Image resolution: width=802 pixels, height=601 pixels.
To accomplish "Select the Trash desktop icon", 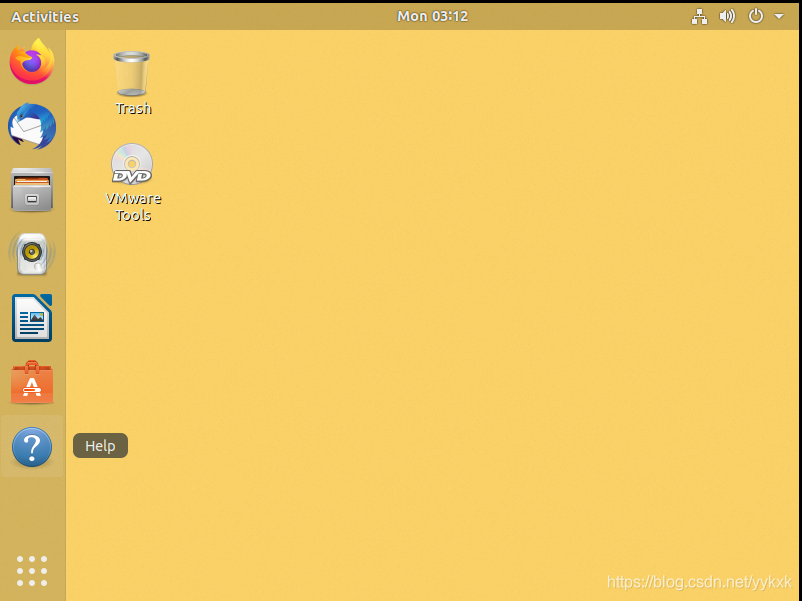I will tap(132, 74).
